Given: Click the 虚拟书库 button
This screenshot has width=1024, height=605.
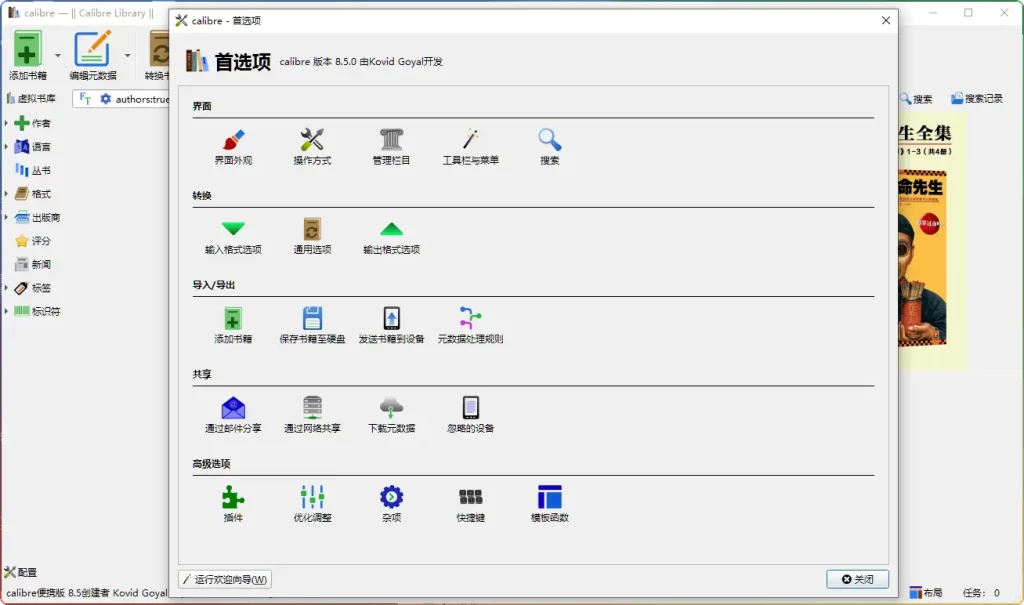Looking at the screenshot, I should click(31, 98).
